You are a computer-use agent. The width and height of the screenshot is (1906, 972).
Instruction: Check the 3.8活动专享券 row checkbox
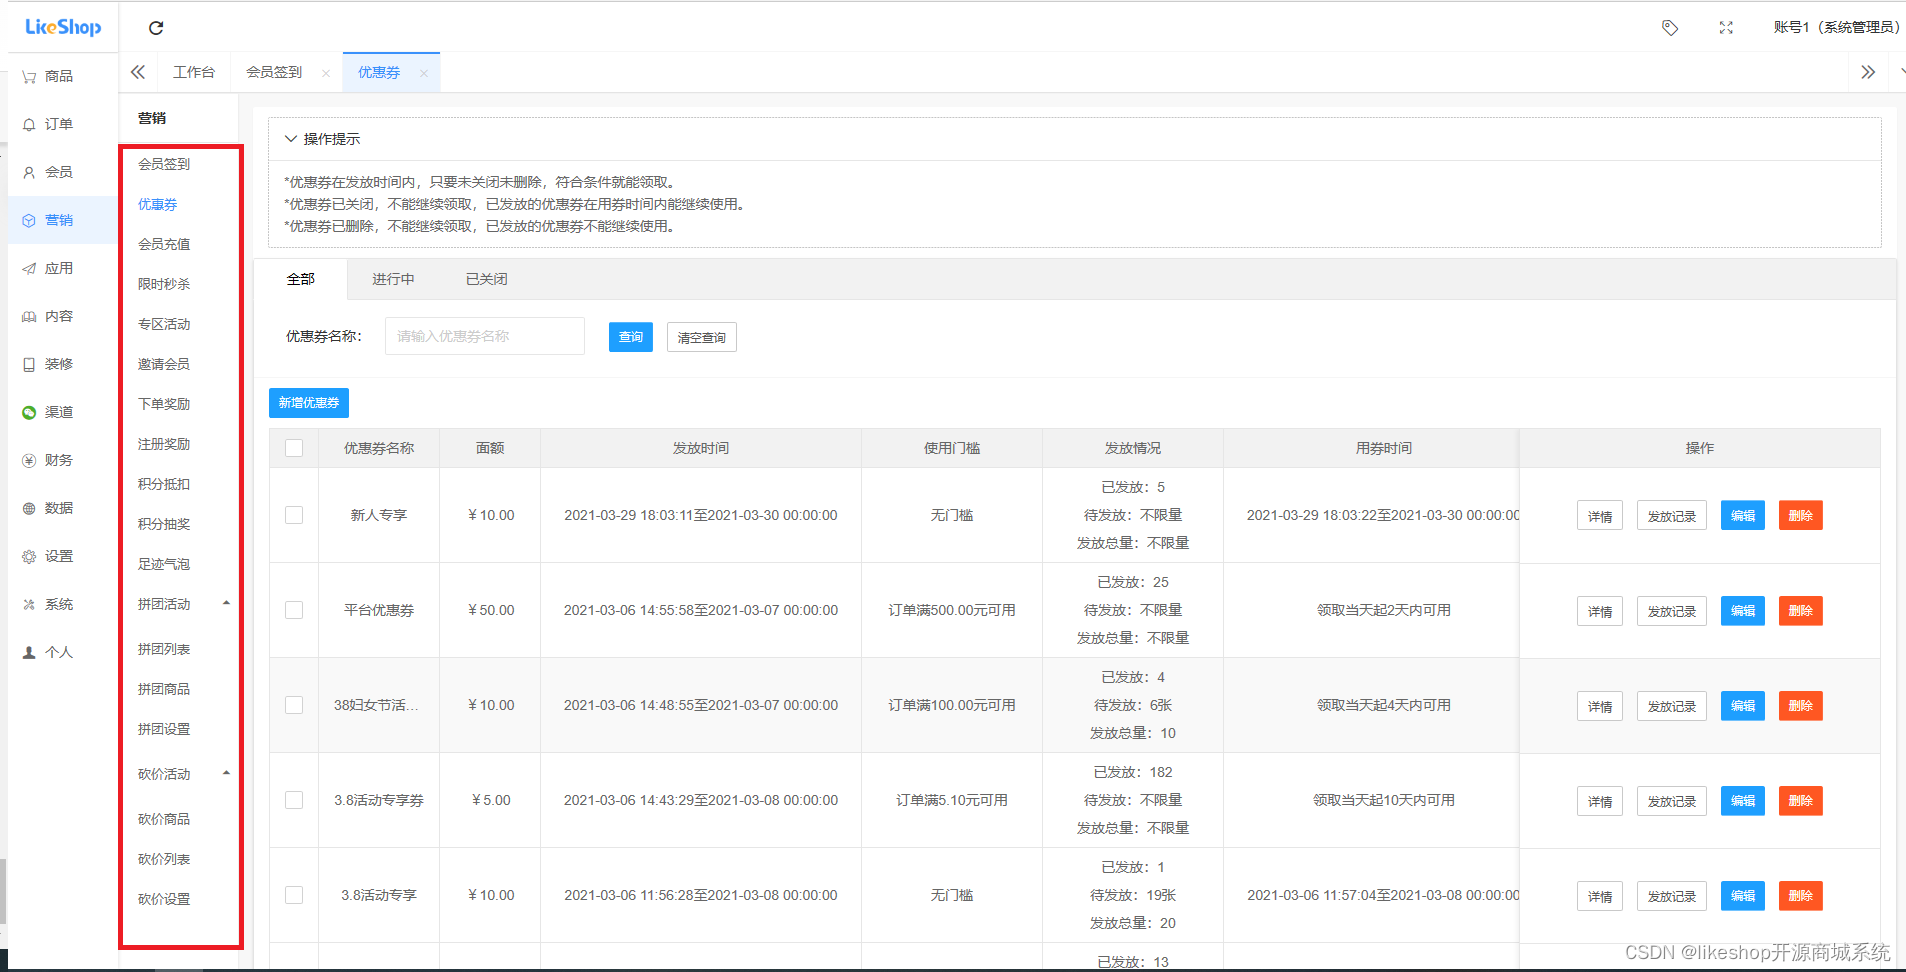click(x=294, y=800)
